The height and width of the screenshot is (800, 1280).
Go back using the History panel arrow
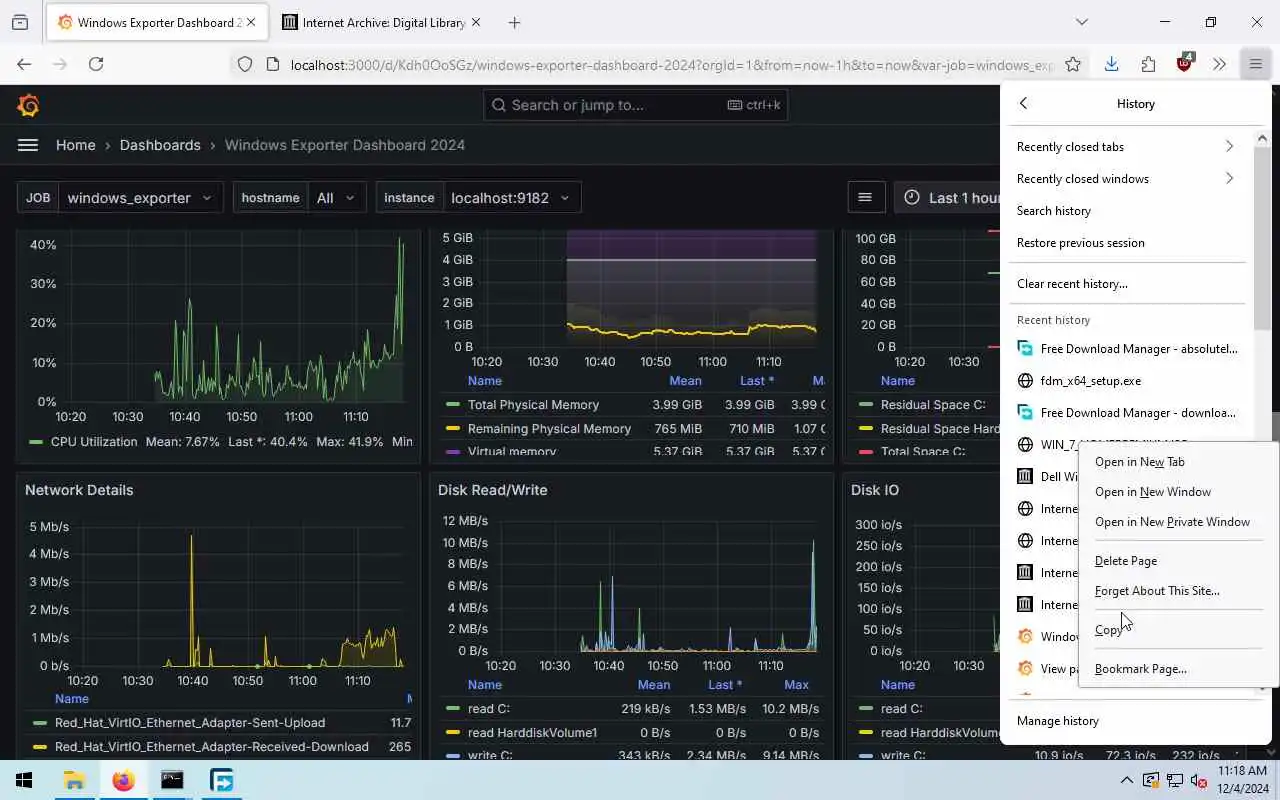pyautogui.click(x=1023, y=103)
